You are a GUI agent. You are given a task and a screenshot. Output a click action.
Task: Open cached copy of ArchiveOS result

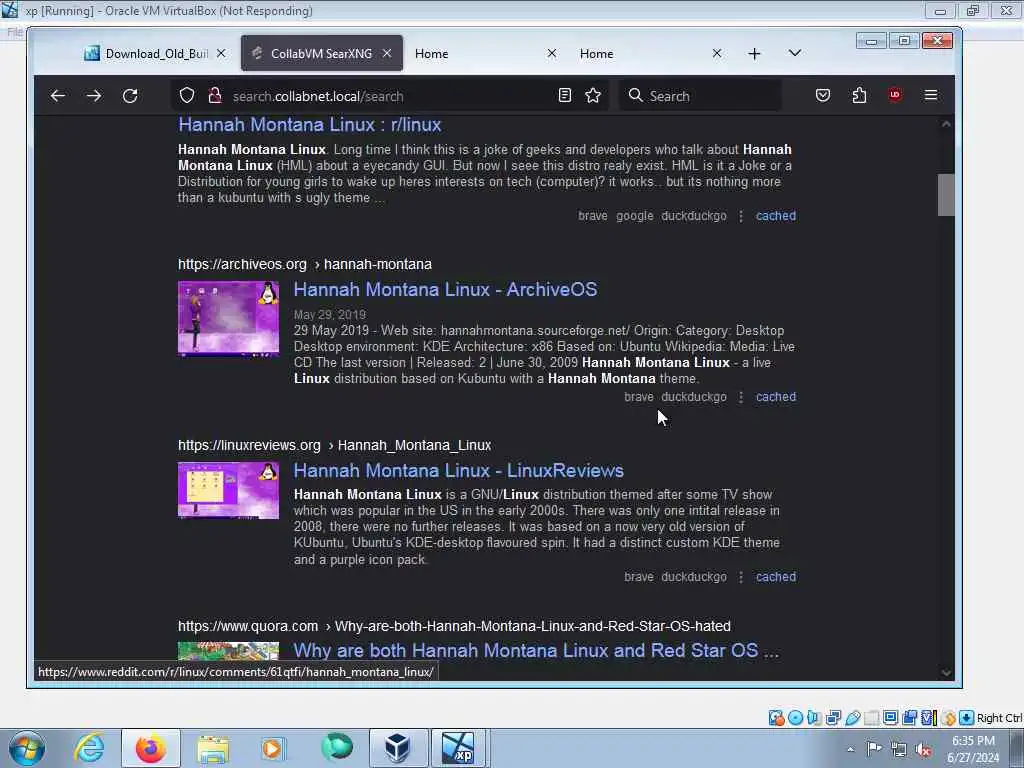(x=776, y=396)
